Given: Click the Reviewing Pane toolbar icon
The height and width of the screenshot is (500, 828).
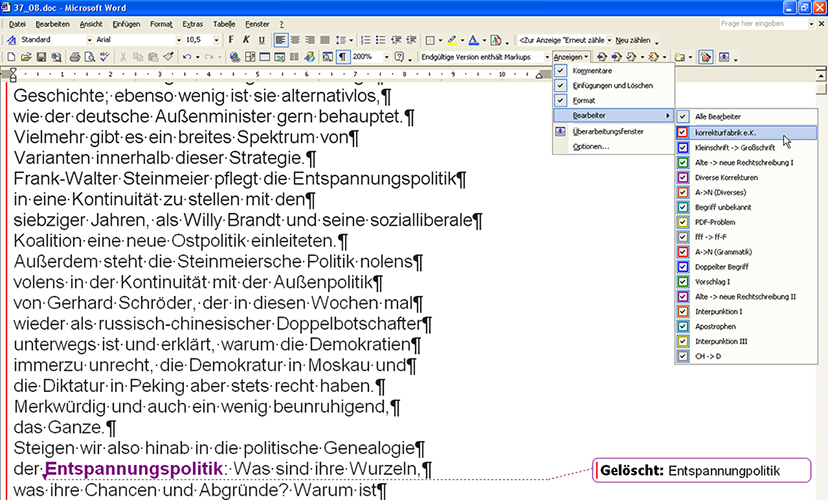Looking at the screenshot, I should pos(724,56).
